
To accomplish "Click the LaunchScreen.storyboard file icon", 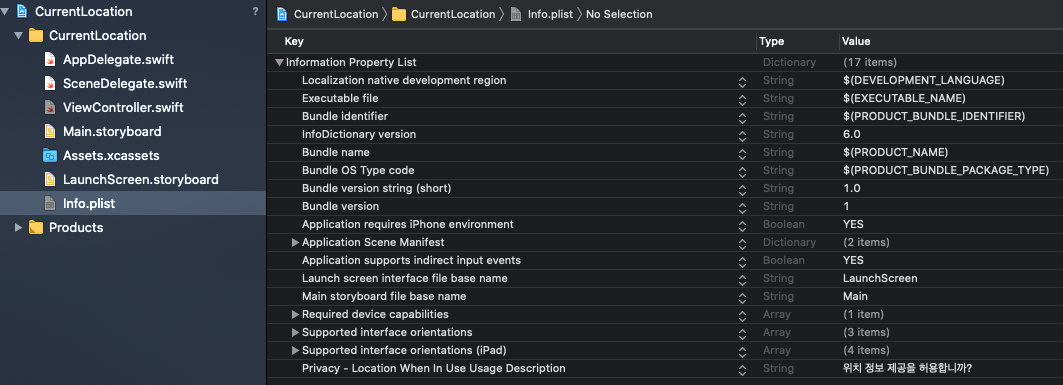I will (x=49, y=180).
